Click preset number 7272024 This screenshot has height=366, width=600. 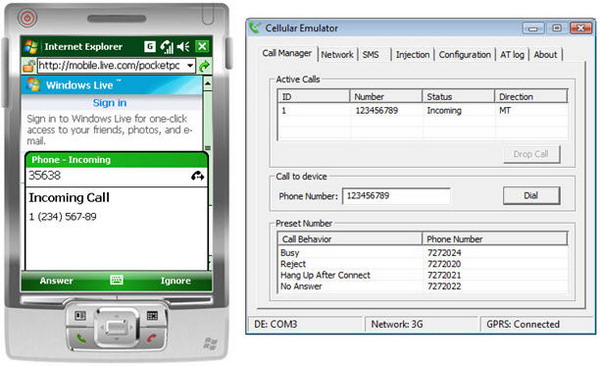[x=444, y=253]
